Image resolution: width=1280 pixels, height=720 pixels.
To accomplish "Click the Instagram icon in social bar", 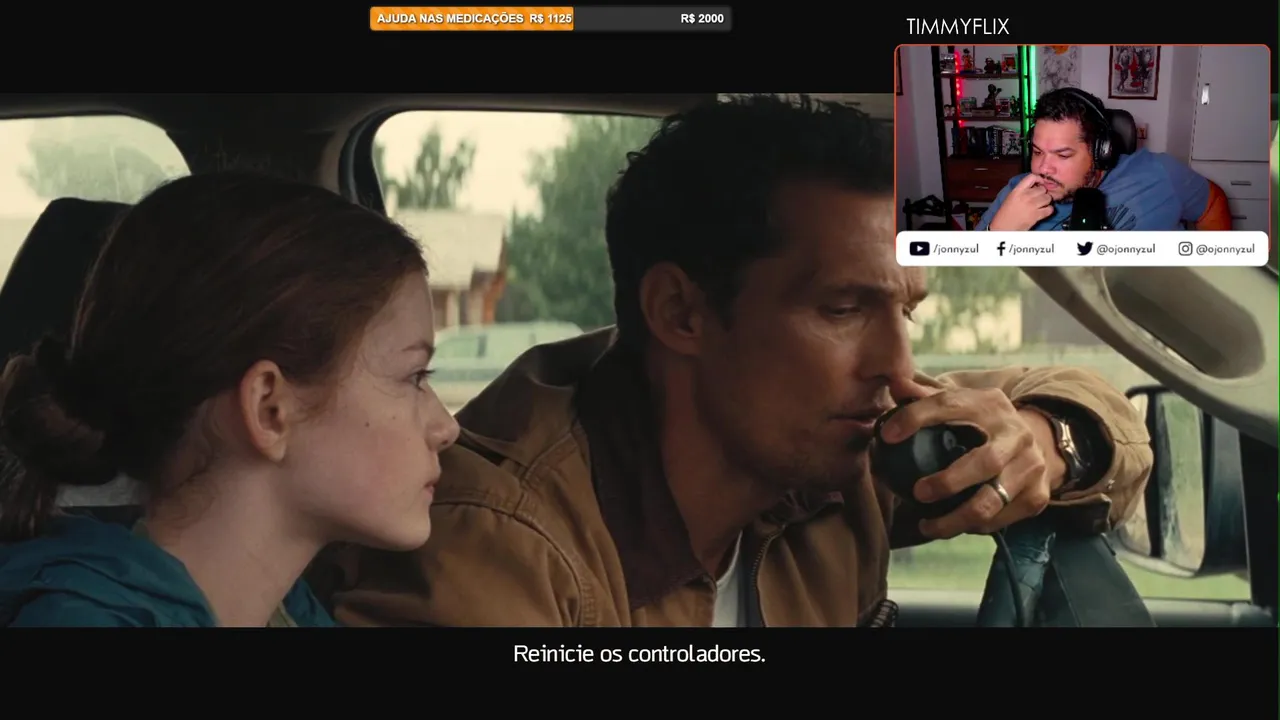I will 1185,249.
